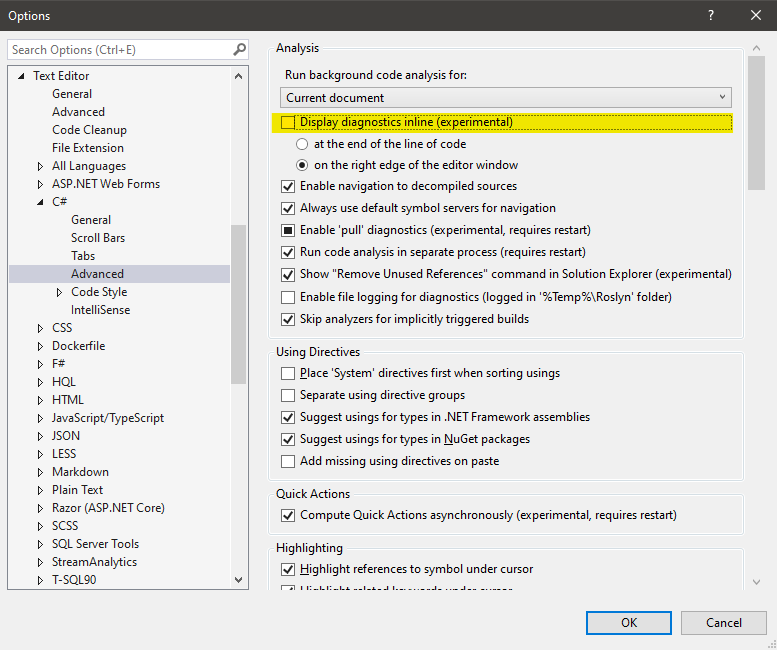Screen dimensions: 777x650
Task: Click Cancel to discard changes
Action: pyautogui.click(x=723, y=623)
